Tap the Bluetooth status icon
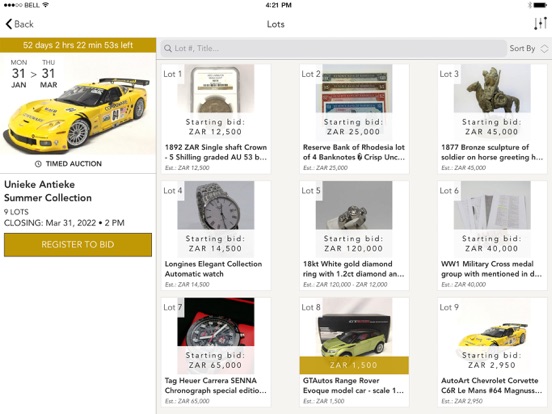Screen dimensions: 552x414 (530, 5)
